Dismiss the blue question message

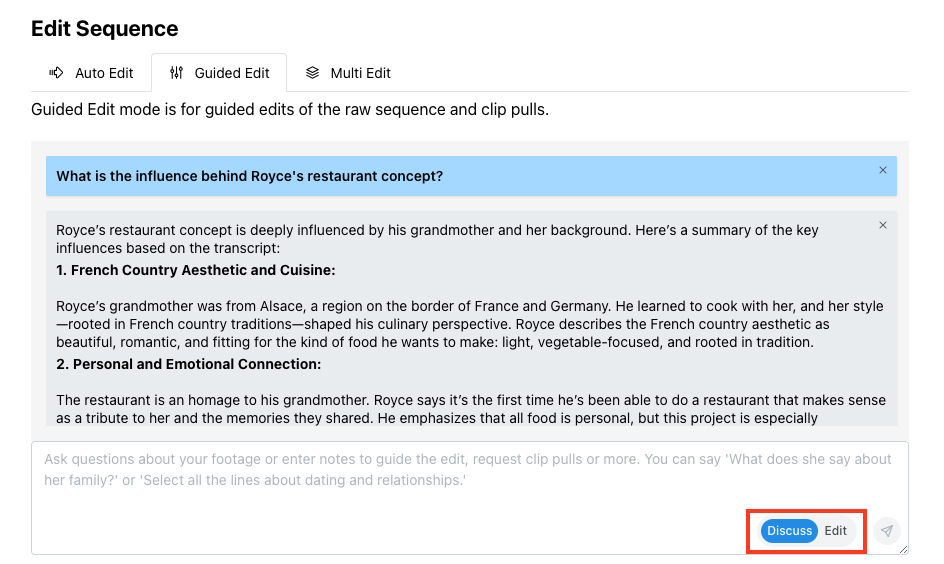(883, 170)
